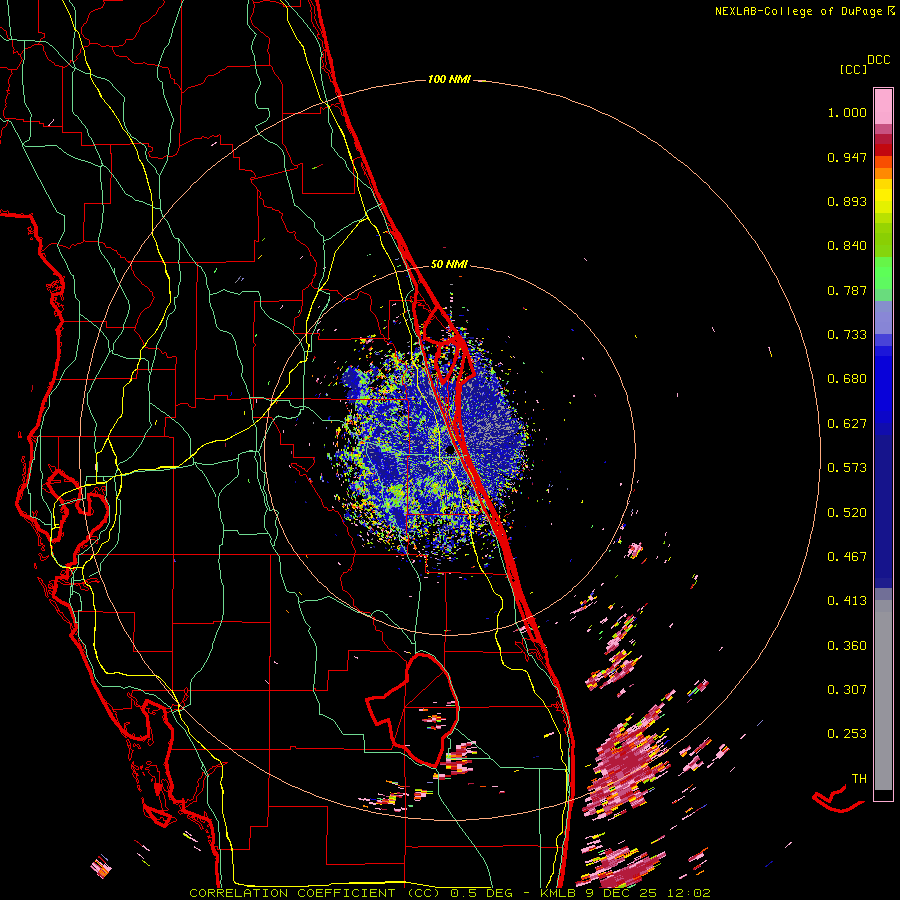900x900 pixels.
Task: Click the KMLB 9 DEC 25 12:02 timestamp
Action: click(x=625, y=893)
